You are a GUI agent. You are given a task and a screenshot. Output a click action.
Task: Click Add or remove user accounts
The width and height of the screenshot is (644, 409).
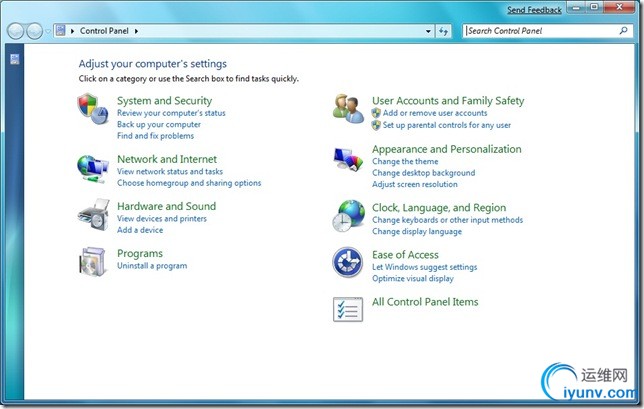(435, 113)
